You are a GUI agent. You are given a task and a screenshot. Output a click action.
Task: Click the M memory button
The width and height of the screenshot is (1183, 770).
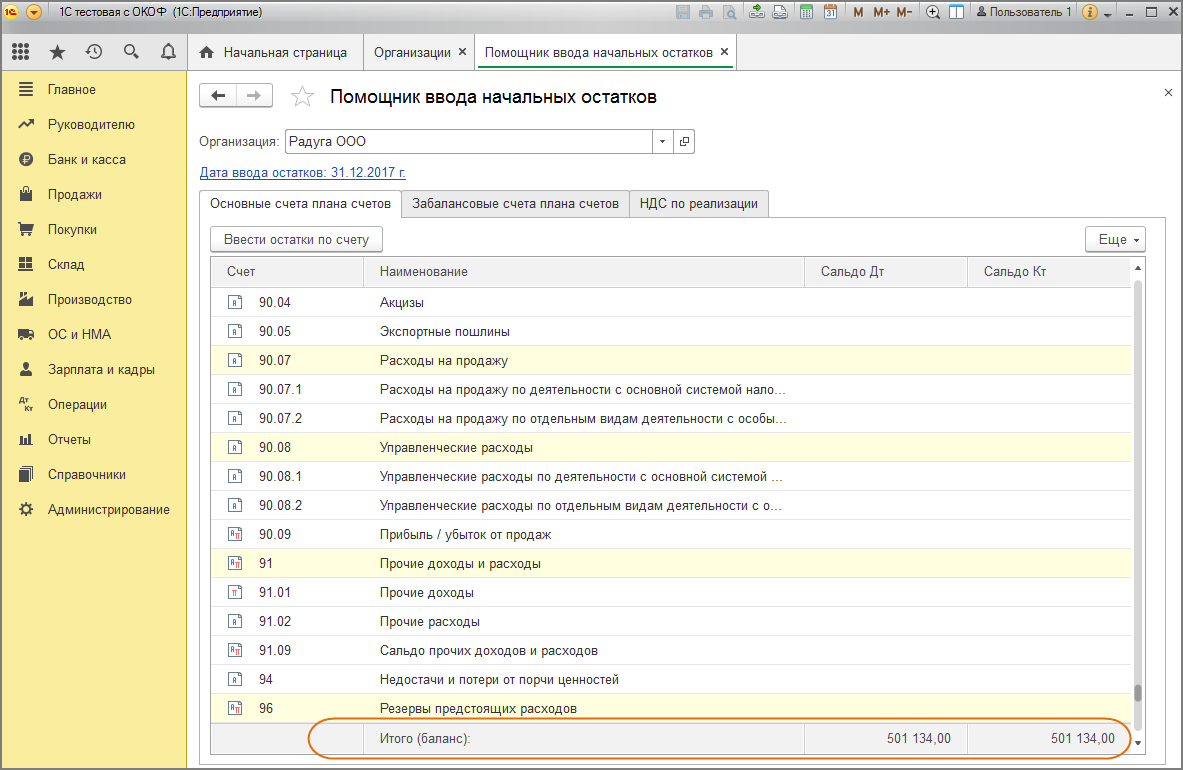pos(858,12)
